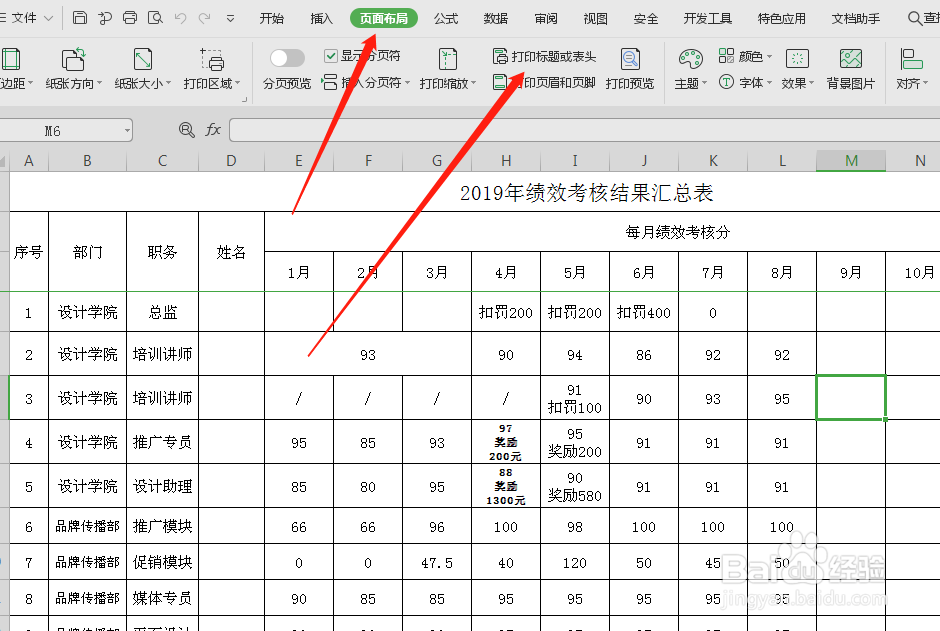Image resolution: width=940 pixels, height=631 pixels.
Task: Select column A header
Action: point(29,161)
